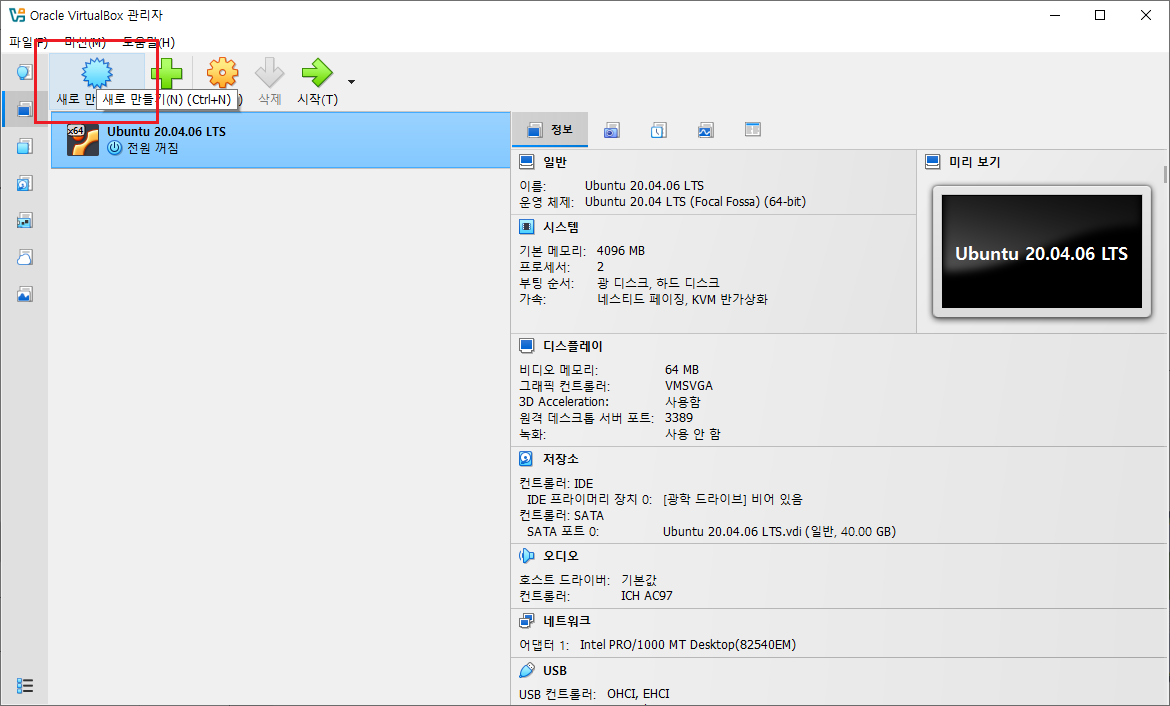Click the Ubuntu 20.04 LTS (Focal Fossa) (64-bit) text
Screen dimensions: 1170x706
(695, 202)
